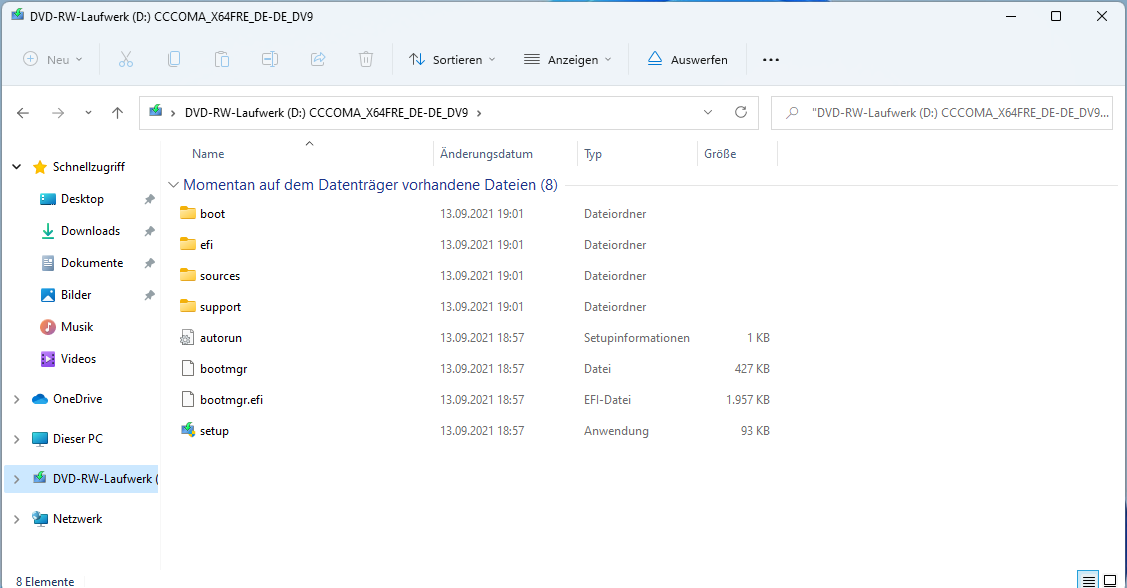1127x588 pixels.
Task: Open the Sortieren dropdown
Action: [x=452, y=60]
